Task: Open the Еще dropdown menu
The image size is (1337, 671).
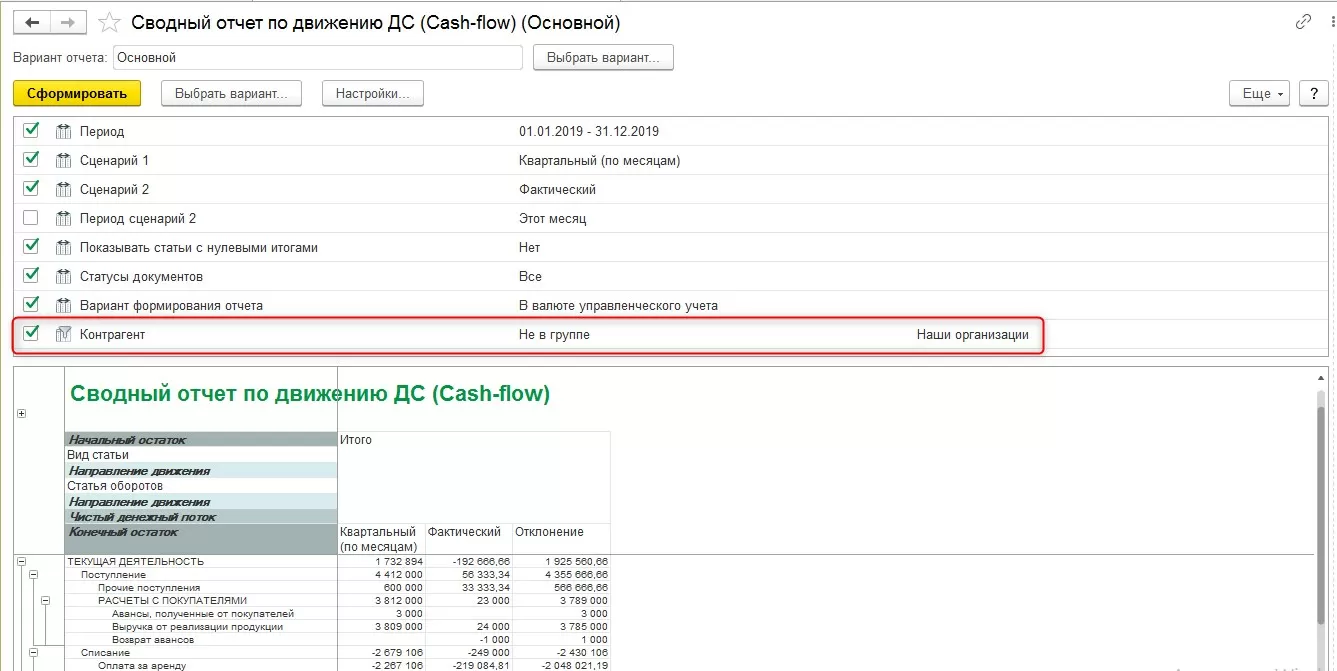Action: coord(1259,93)
